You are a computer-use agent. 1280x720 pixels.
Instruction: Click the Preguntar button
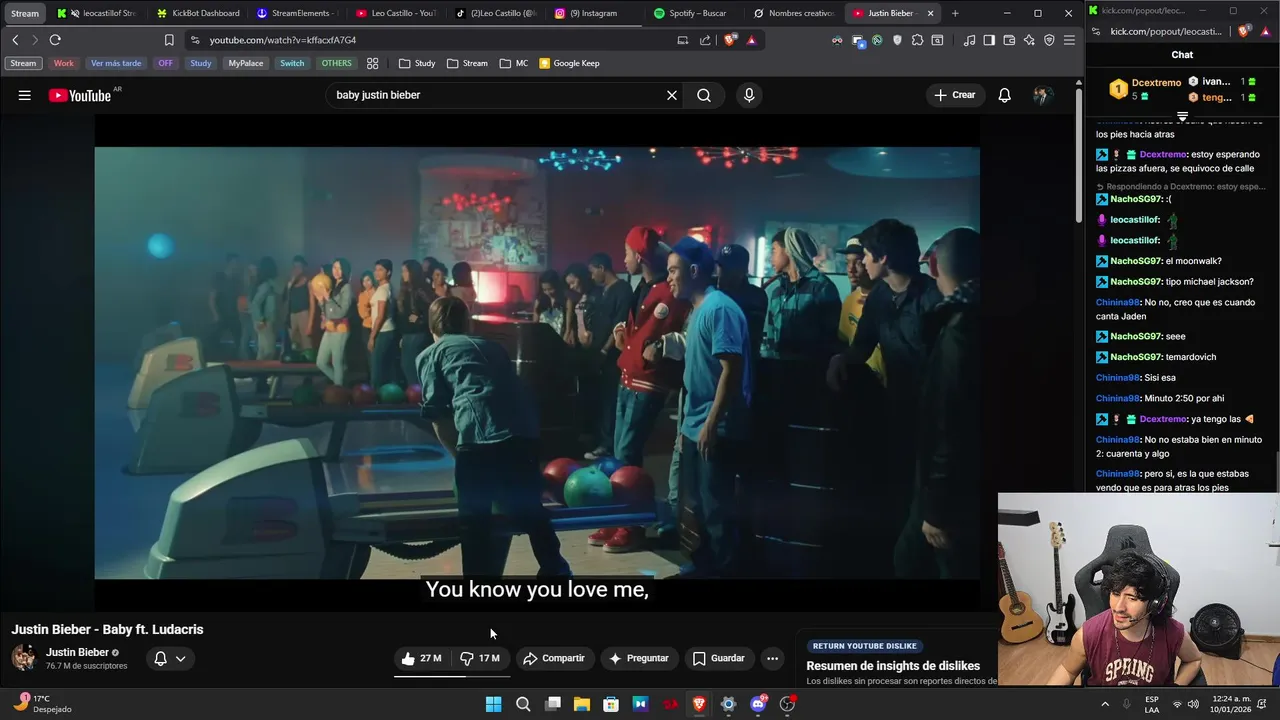639,658
